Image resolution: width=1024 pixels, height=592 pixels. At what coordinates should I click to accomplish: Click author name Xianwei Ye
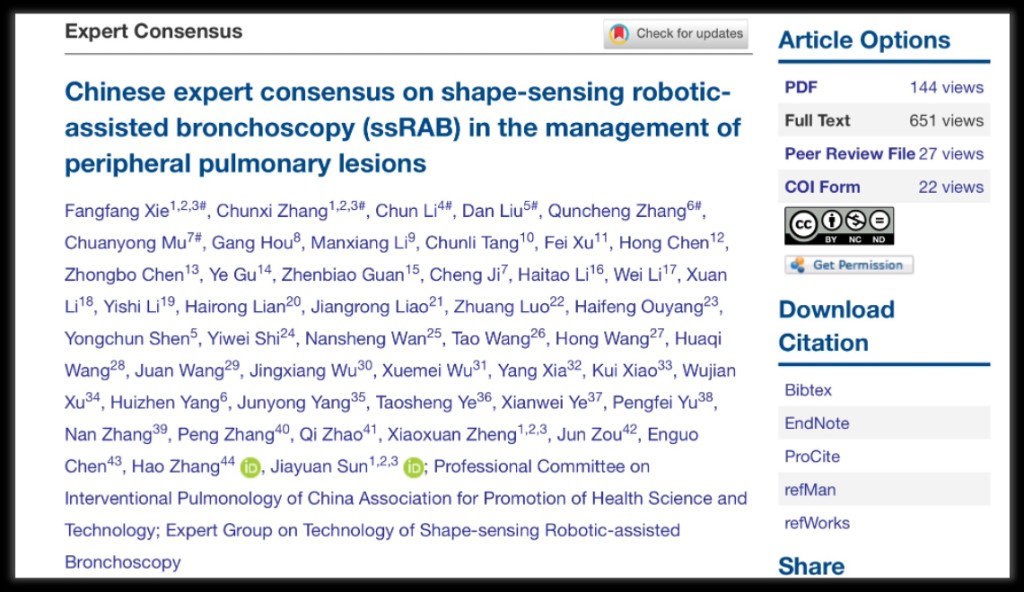tap(544, 403)
